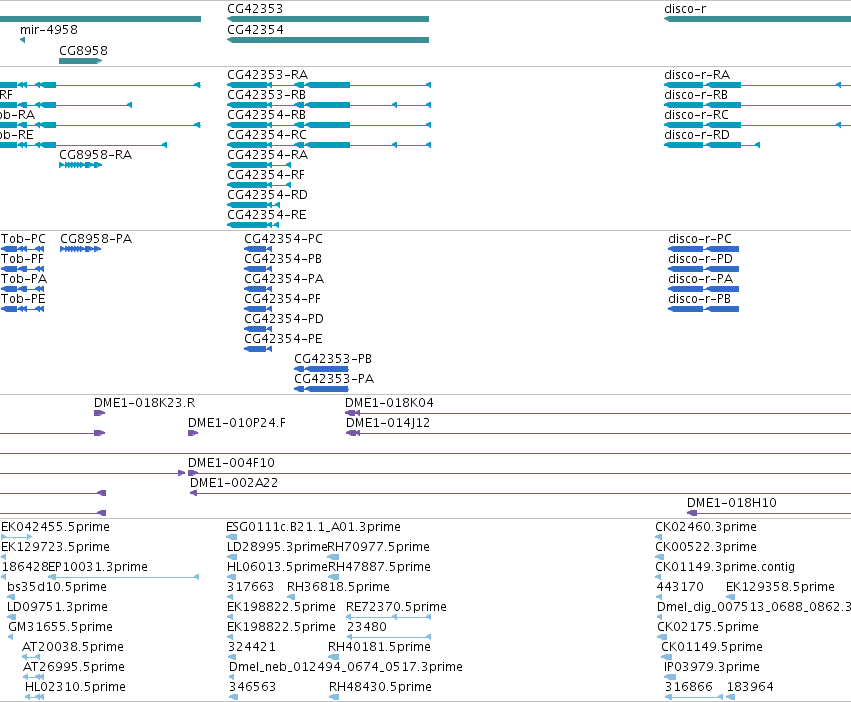Select the mir-4958 gene label

[49, 30]
